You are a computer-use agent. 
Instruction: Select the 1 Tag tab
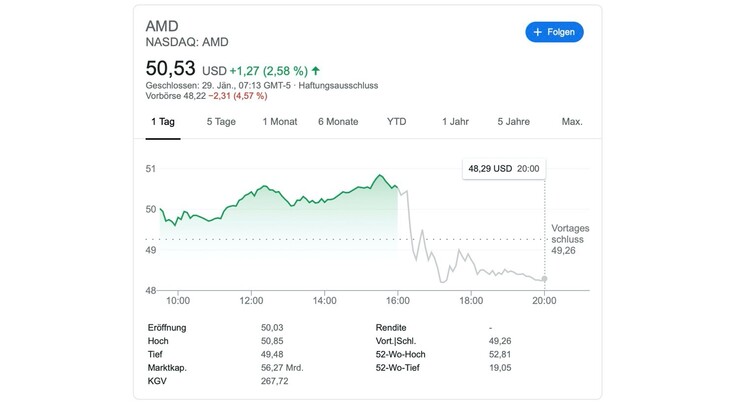[x=163, y=121]
